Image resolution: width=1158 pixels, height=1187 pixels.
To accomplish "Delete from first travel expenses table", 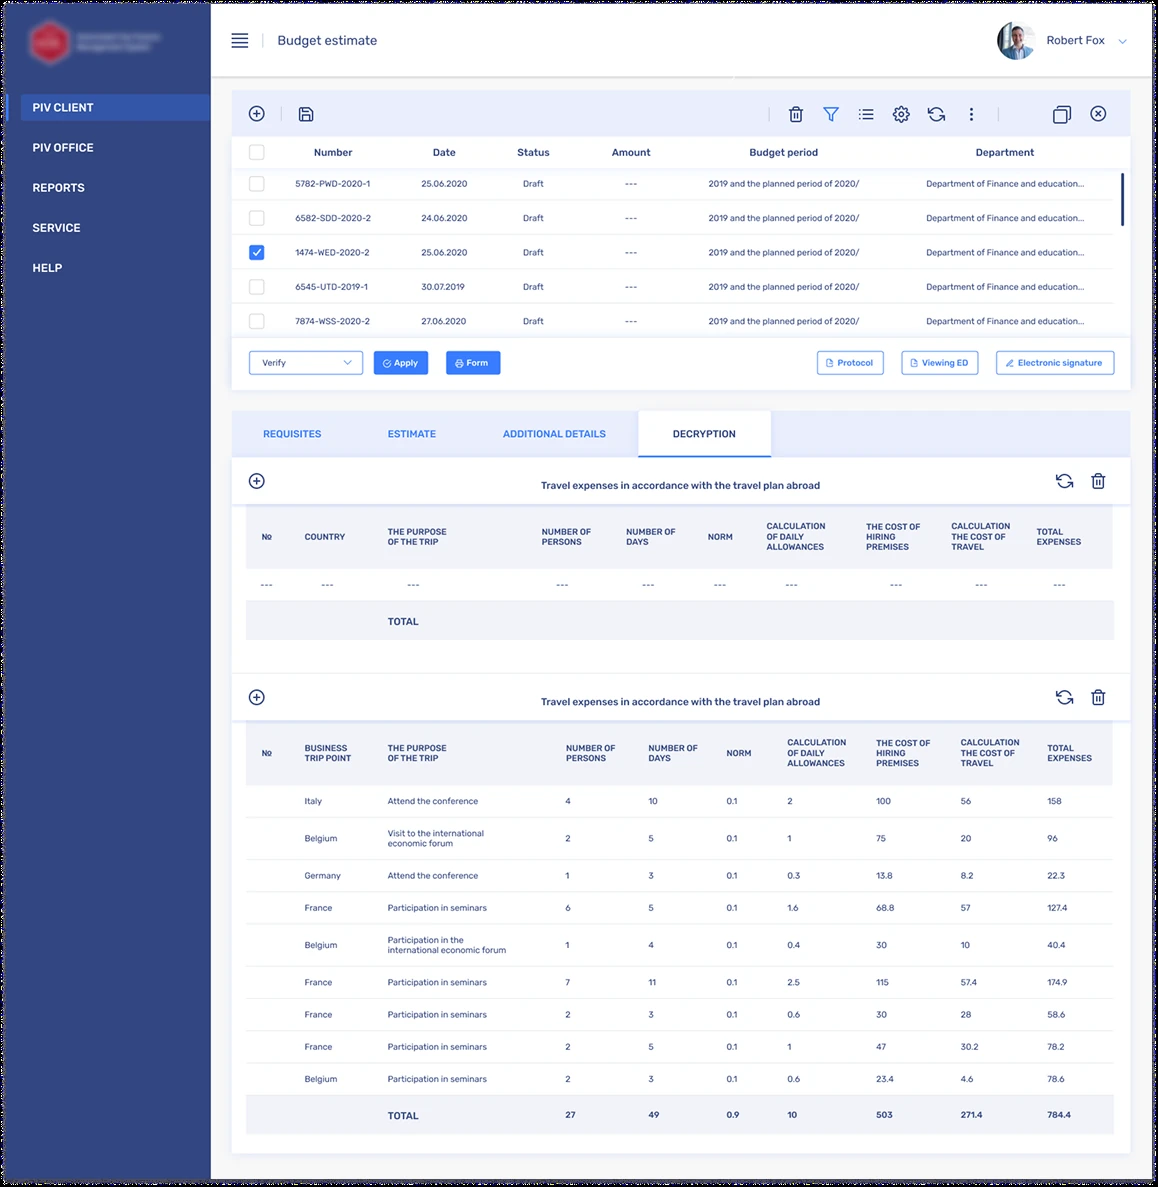I will 1097,481.
